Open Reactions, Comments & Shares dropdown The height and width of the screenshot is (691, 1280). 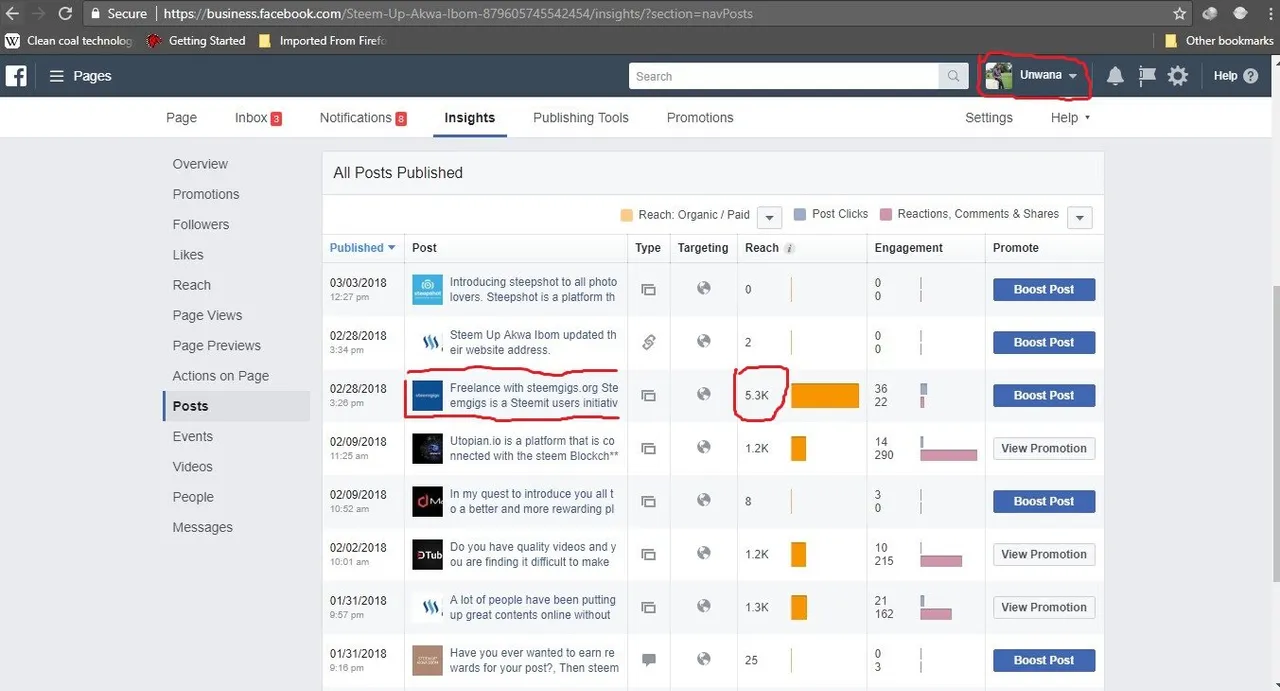pos(1079,217)
